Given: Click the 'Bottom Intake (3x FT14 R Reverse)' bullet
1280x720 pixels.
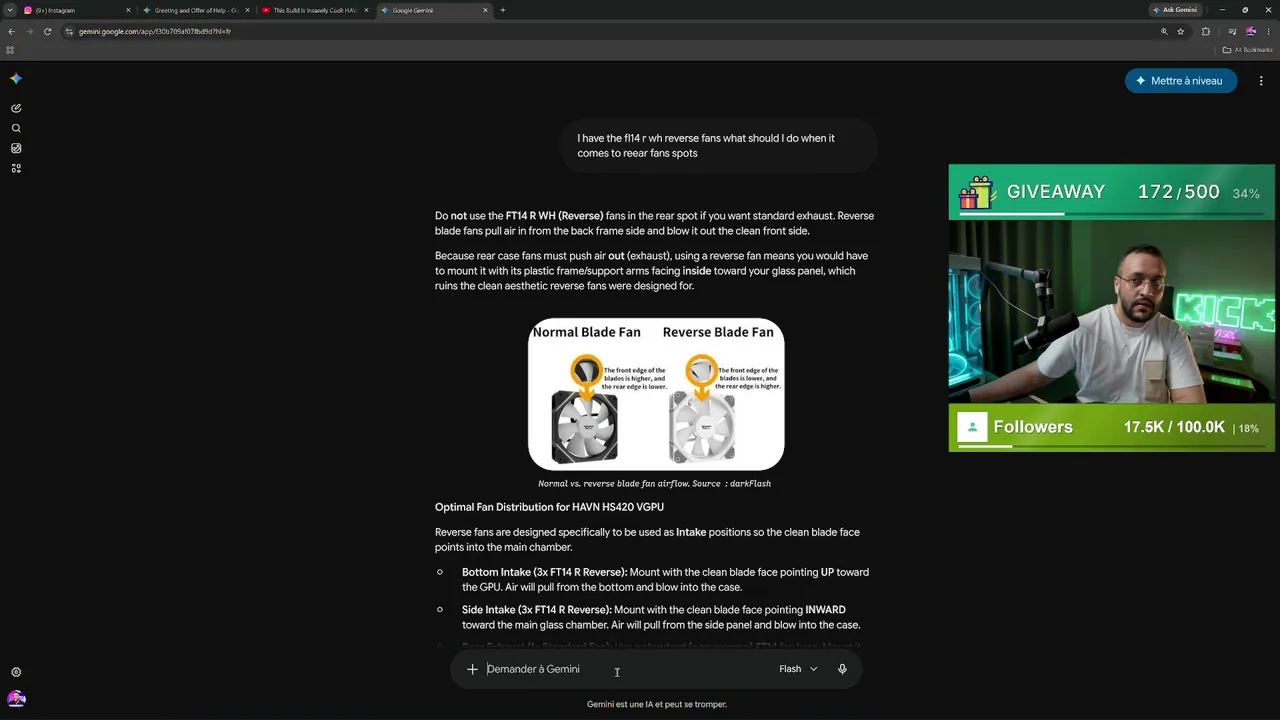Looking at the screenshot, I should [x=665, y=580].
